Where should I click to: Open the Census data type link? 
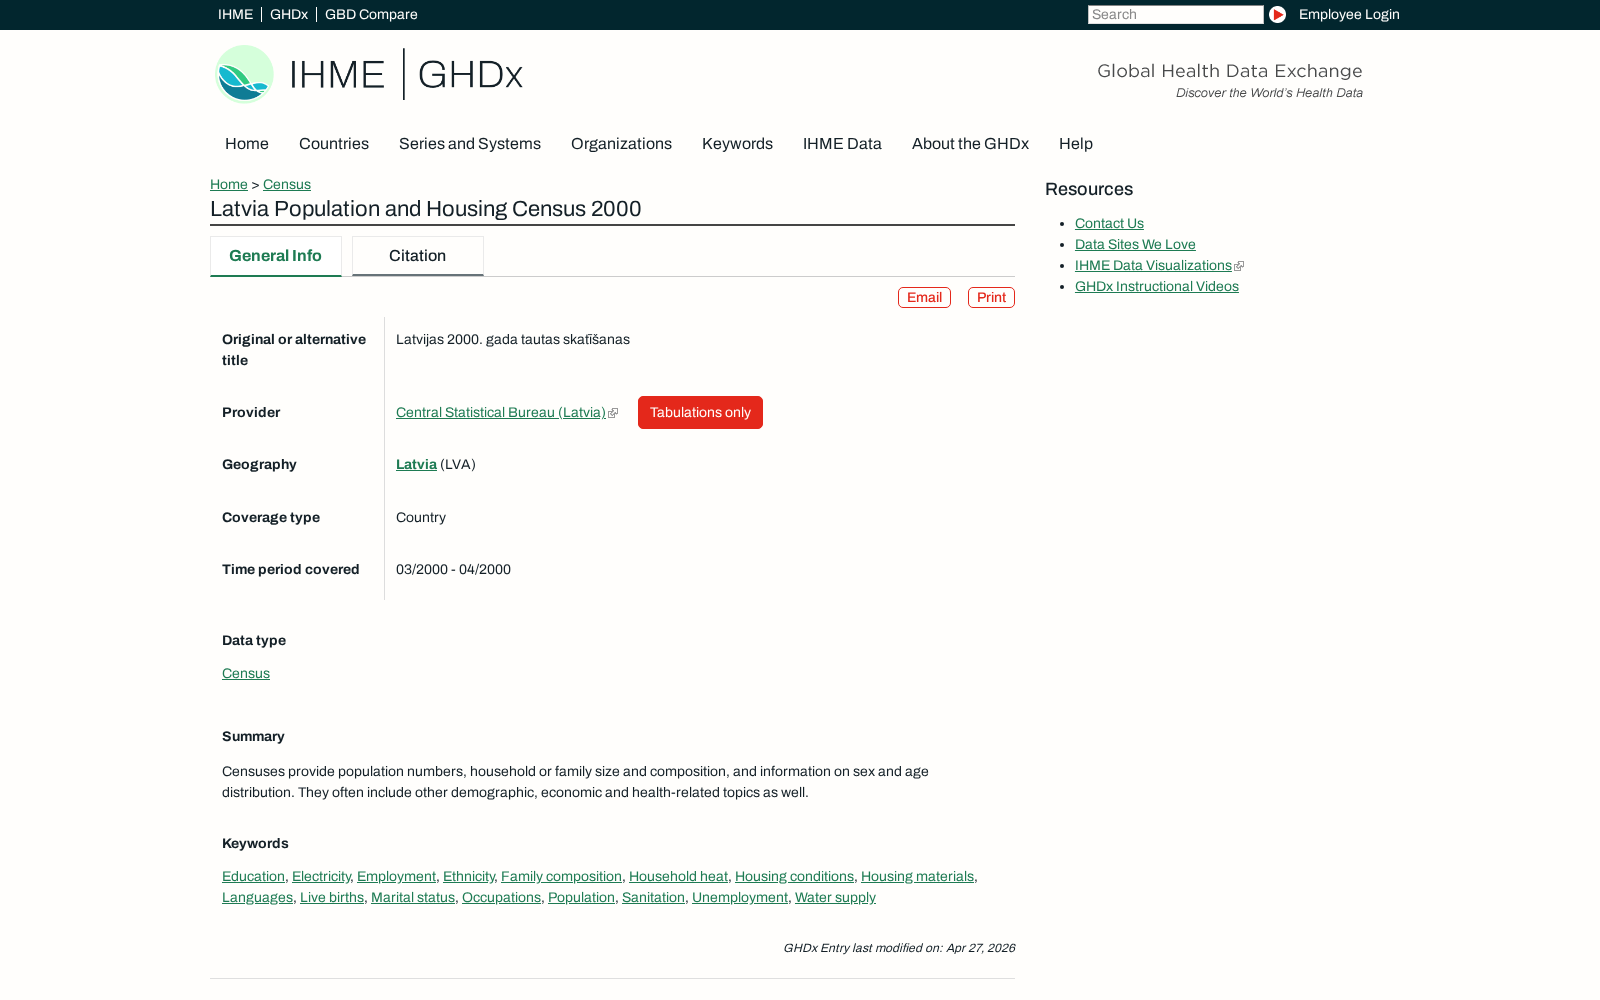[x=246, y=674]
